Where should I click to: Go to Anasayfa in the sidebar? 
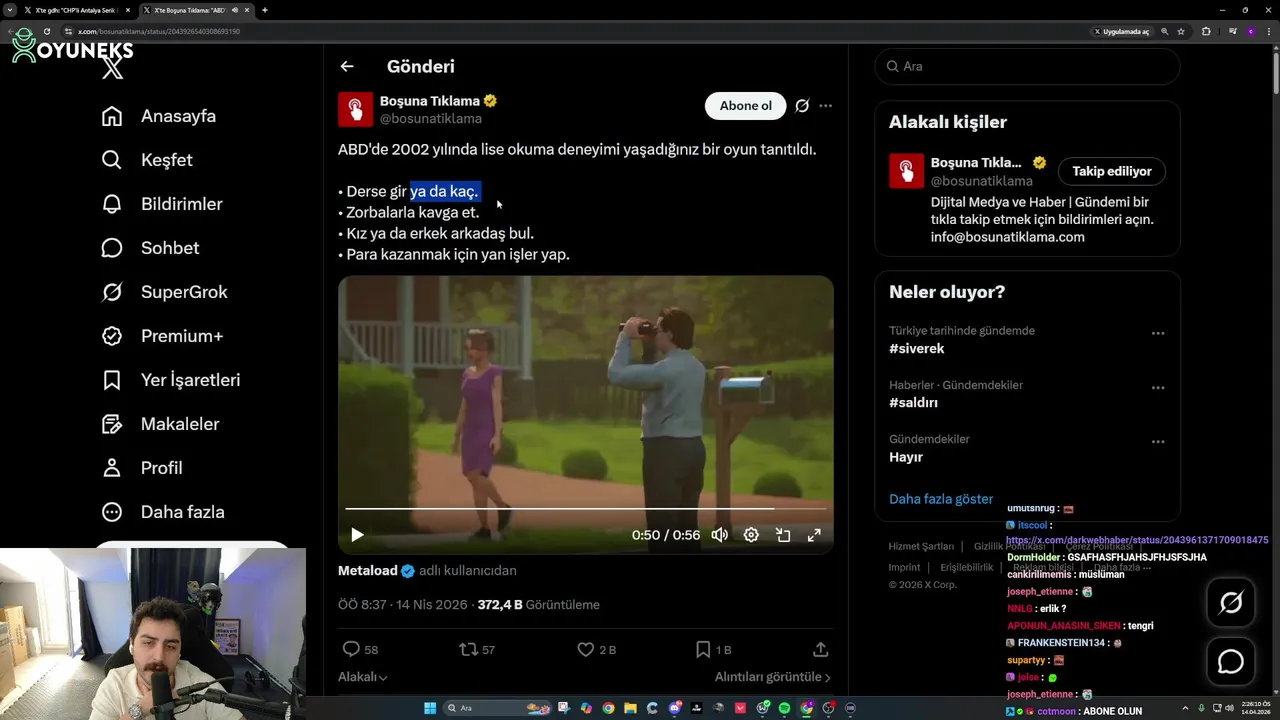(159, 116)
